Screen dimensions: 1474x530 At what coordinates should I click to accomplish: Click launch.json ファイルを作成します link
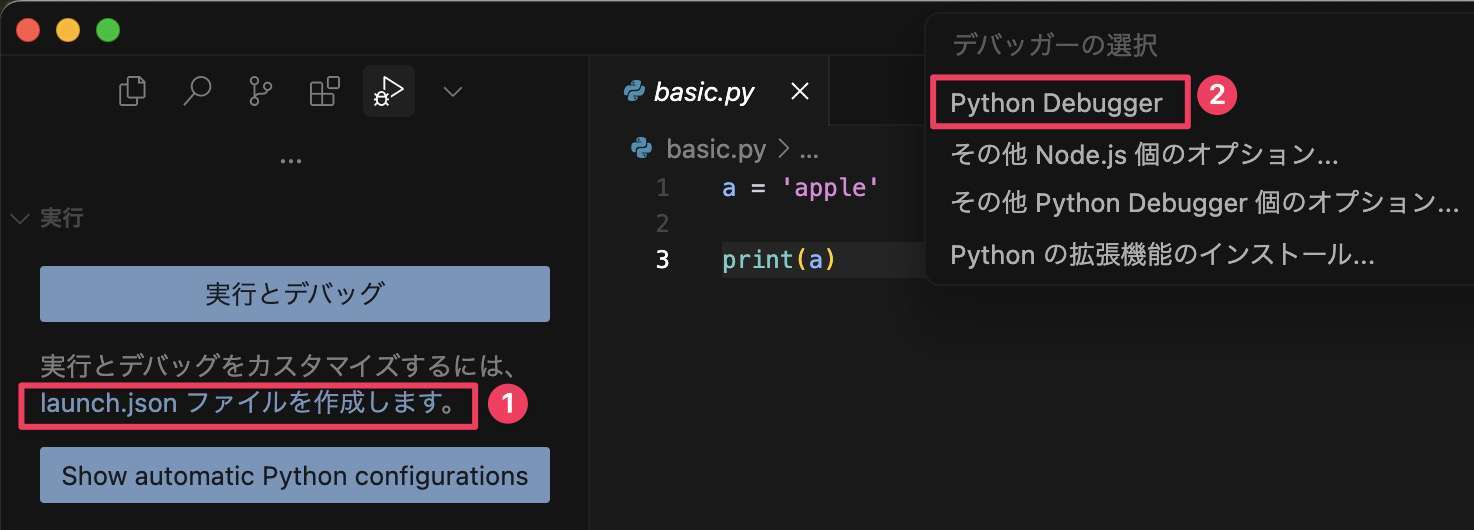[x=247, y=404]
